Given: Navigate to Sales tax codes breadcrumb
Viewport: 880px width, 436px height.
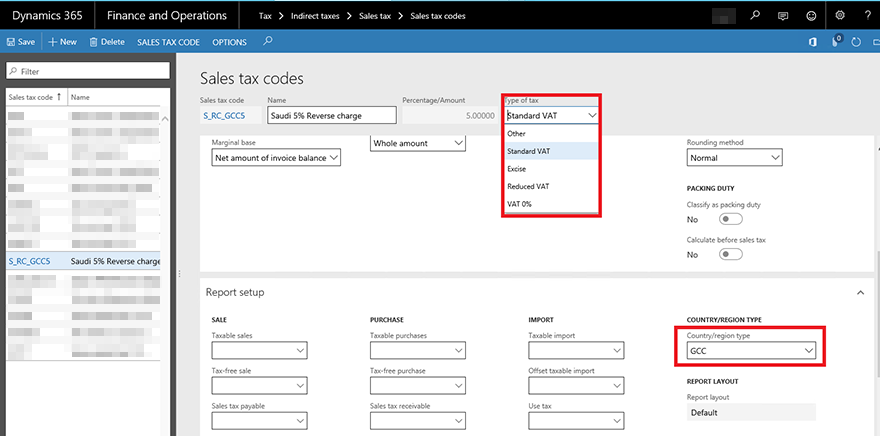Looking at the screenshot, I should tap(438, 16).
